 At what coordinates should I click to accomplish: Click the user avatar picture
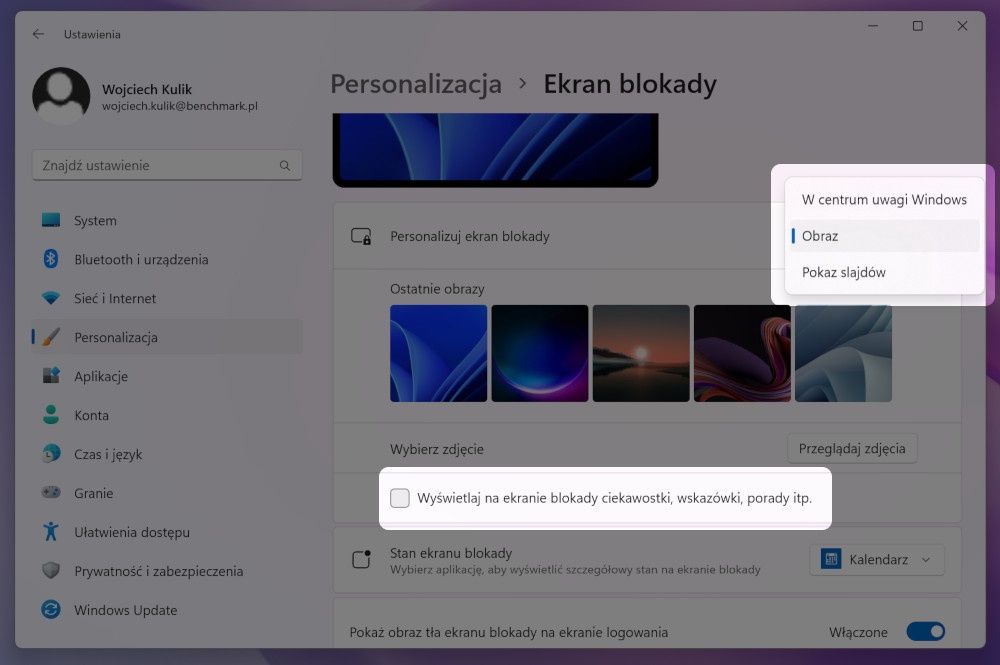pyautogui.click(x=61, y=96)
